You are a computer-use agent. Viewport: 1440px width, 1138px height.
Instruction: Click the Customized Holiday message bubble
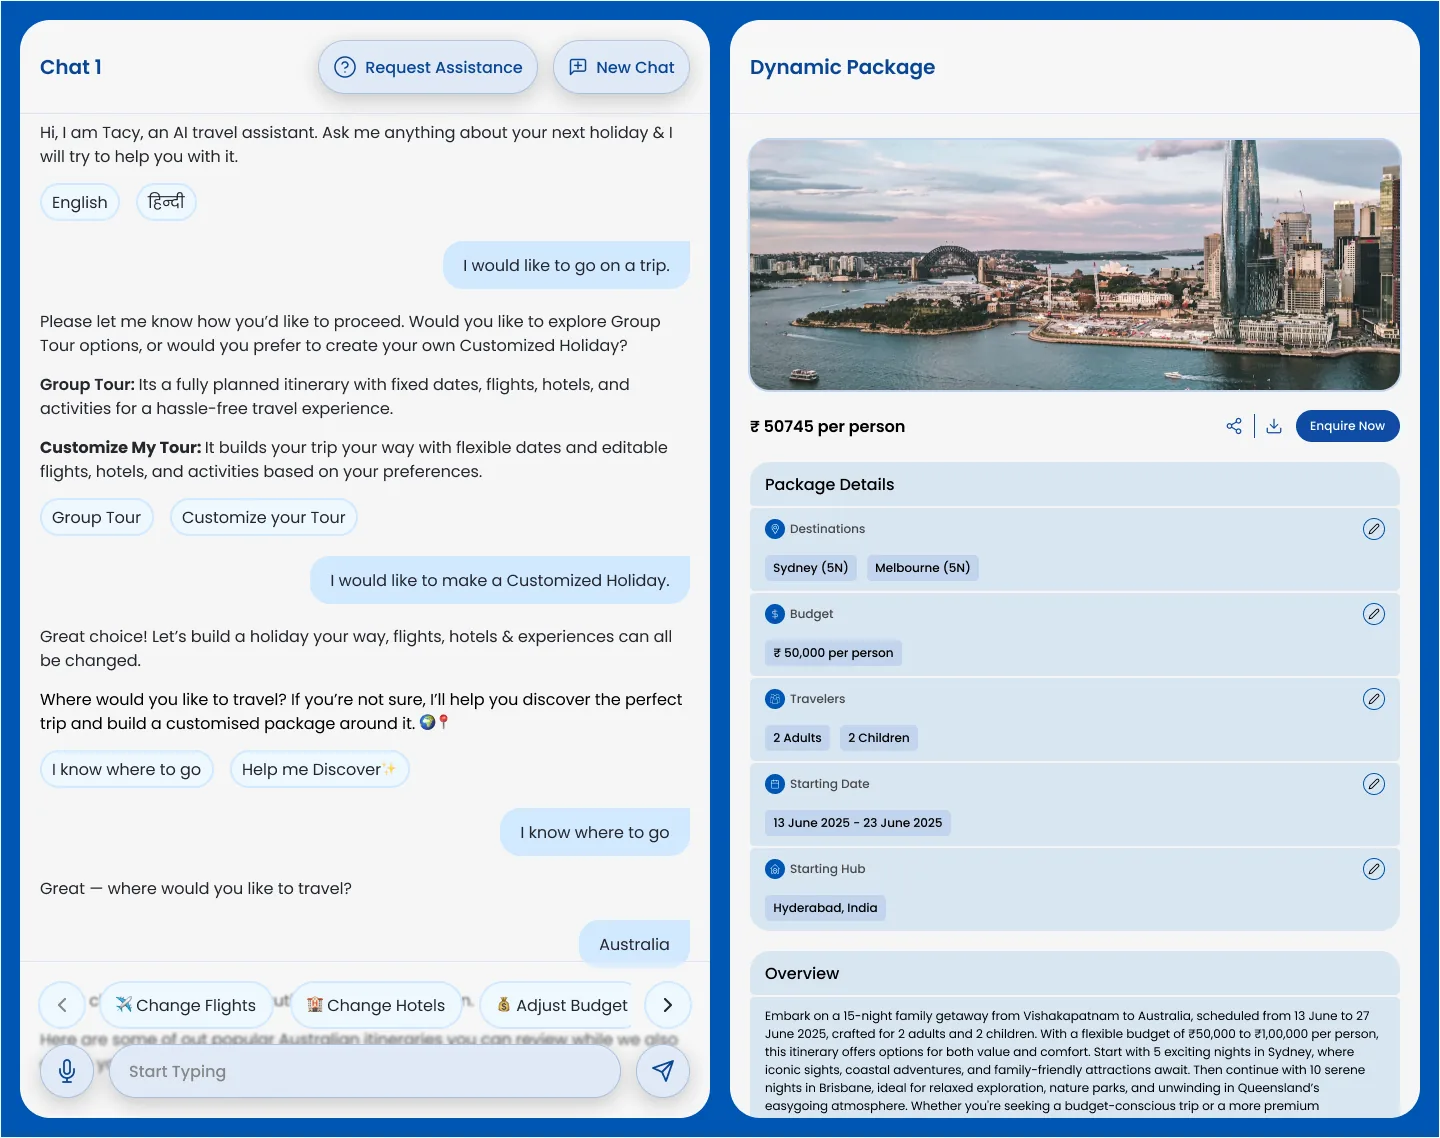pyautogui.click(x=500, y=580)
